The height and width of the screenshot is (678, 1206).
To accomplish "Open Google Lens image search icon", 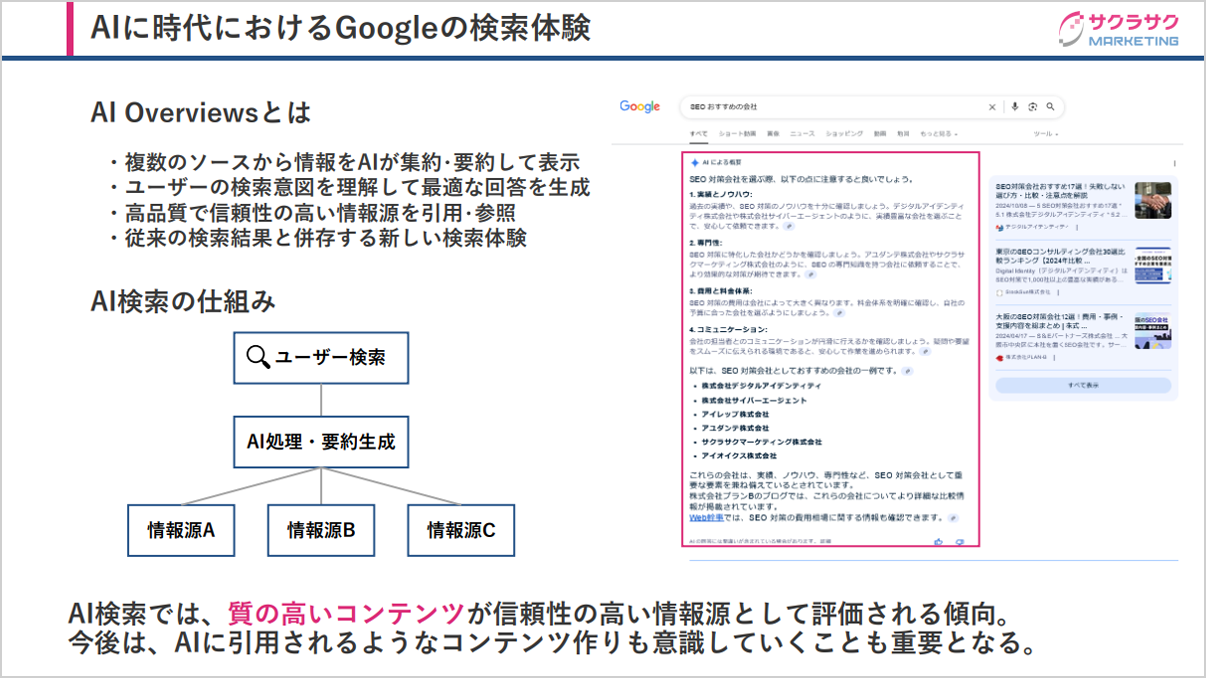I will (1033, 107).
